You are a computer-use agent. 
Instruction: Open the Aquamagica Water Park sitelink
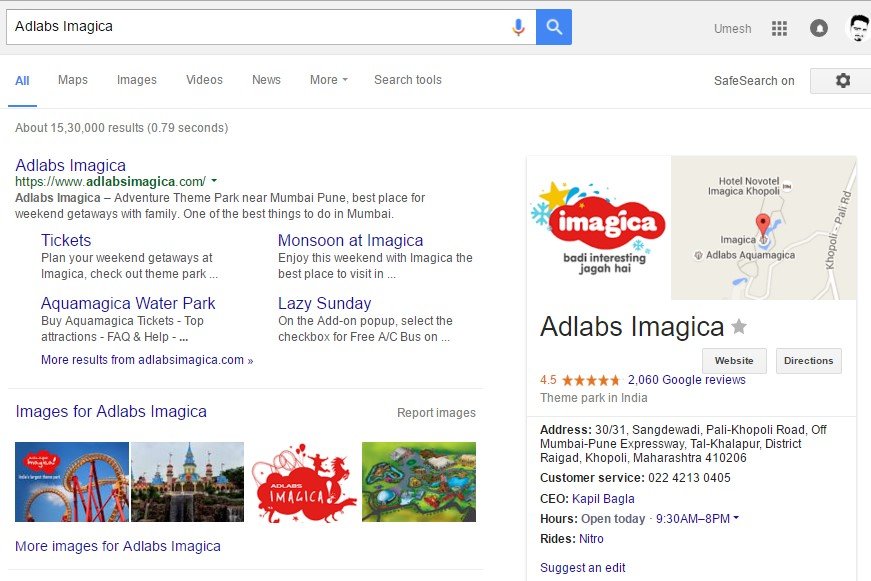coord(128,303)
